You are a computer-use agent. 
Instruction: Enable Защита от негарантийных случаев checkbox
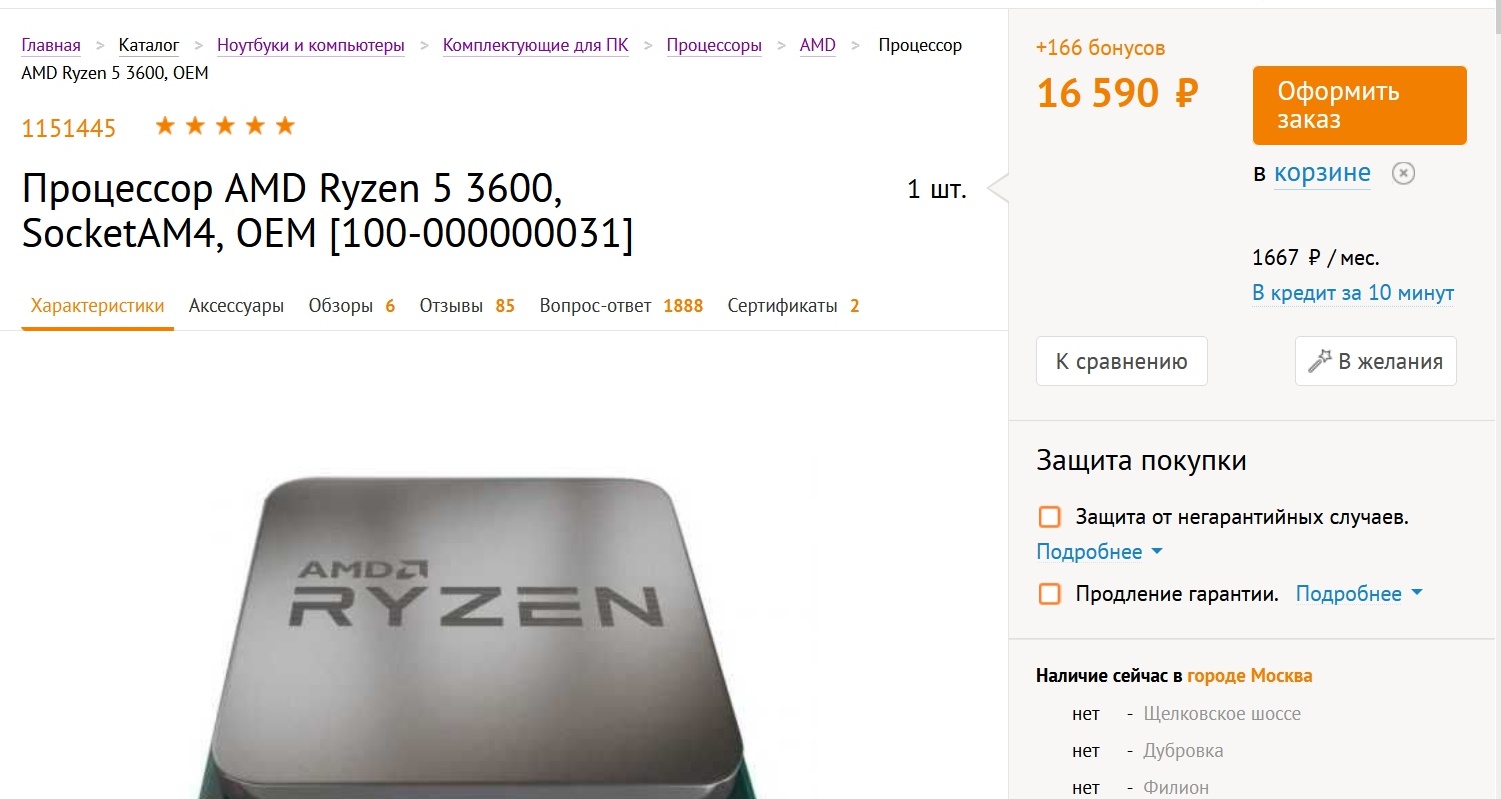coord(1049,517)
